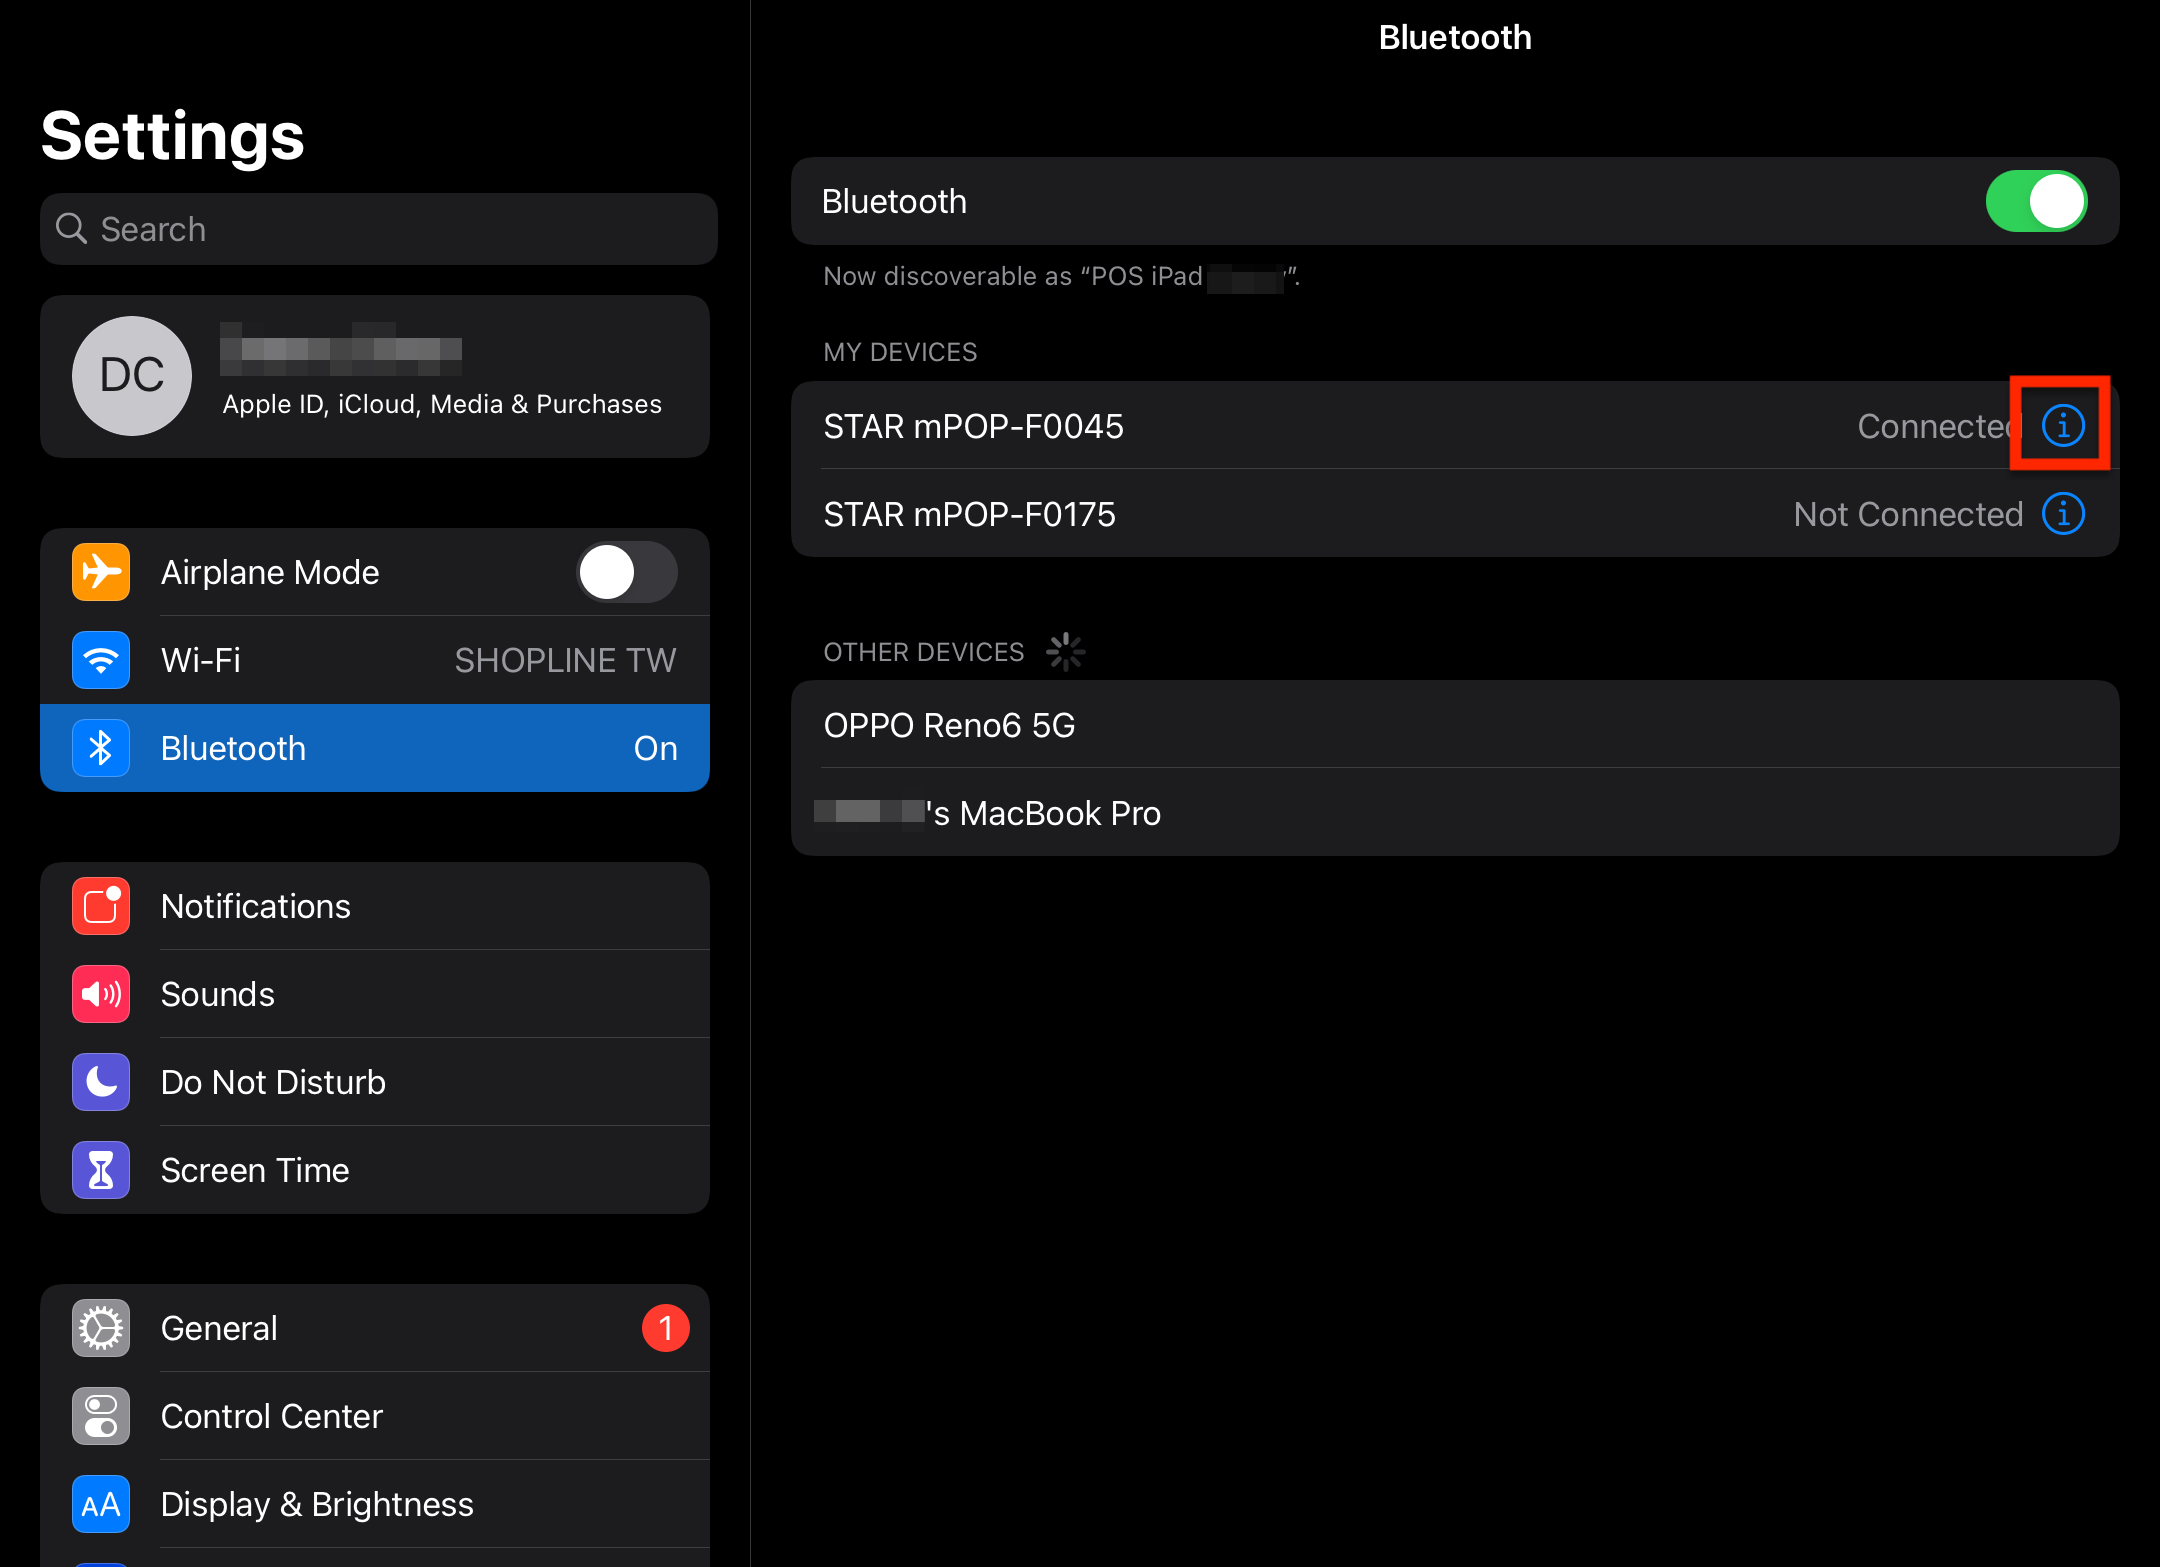Click the Search settings field
This screenshot has height=1567, width=2160.
tap(378, 229)
